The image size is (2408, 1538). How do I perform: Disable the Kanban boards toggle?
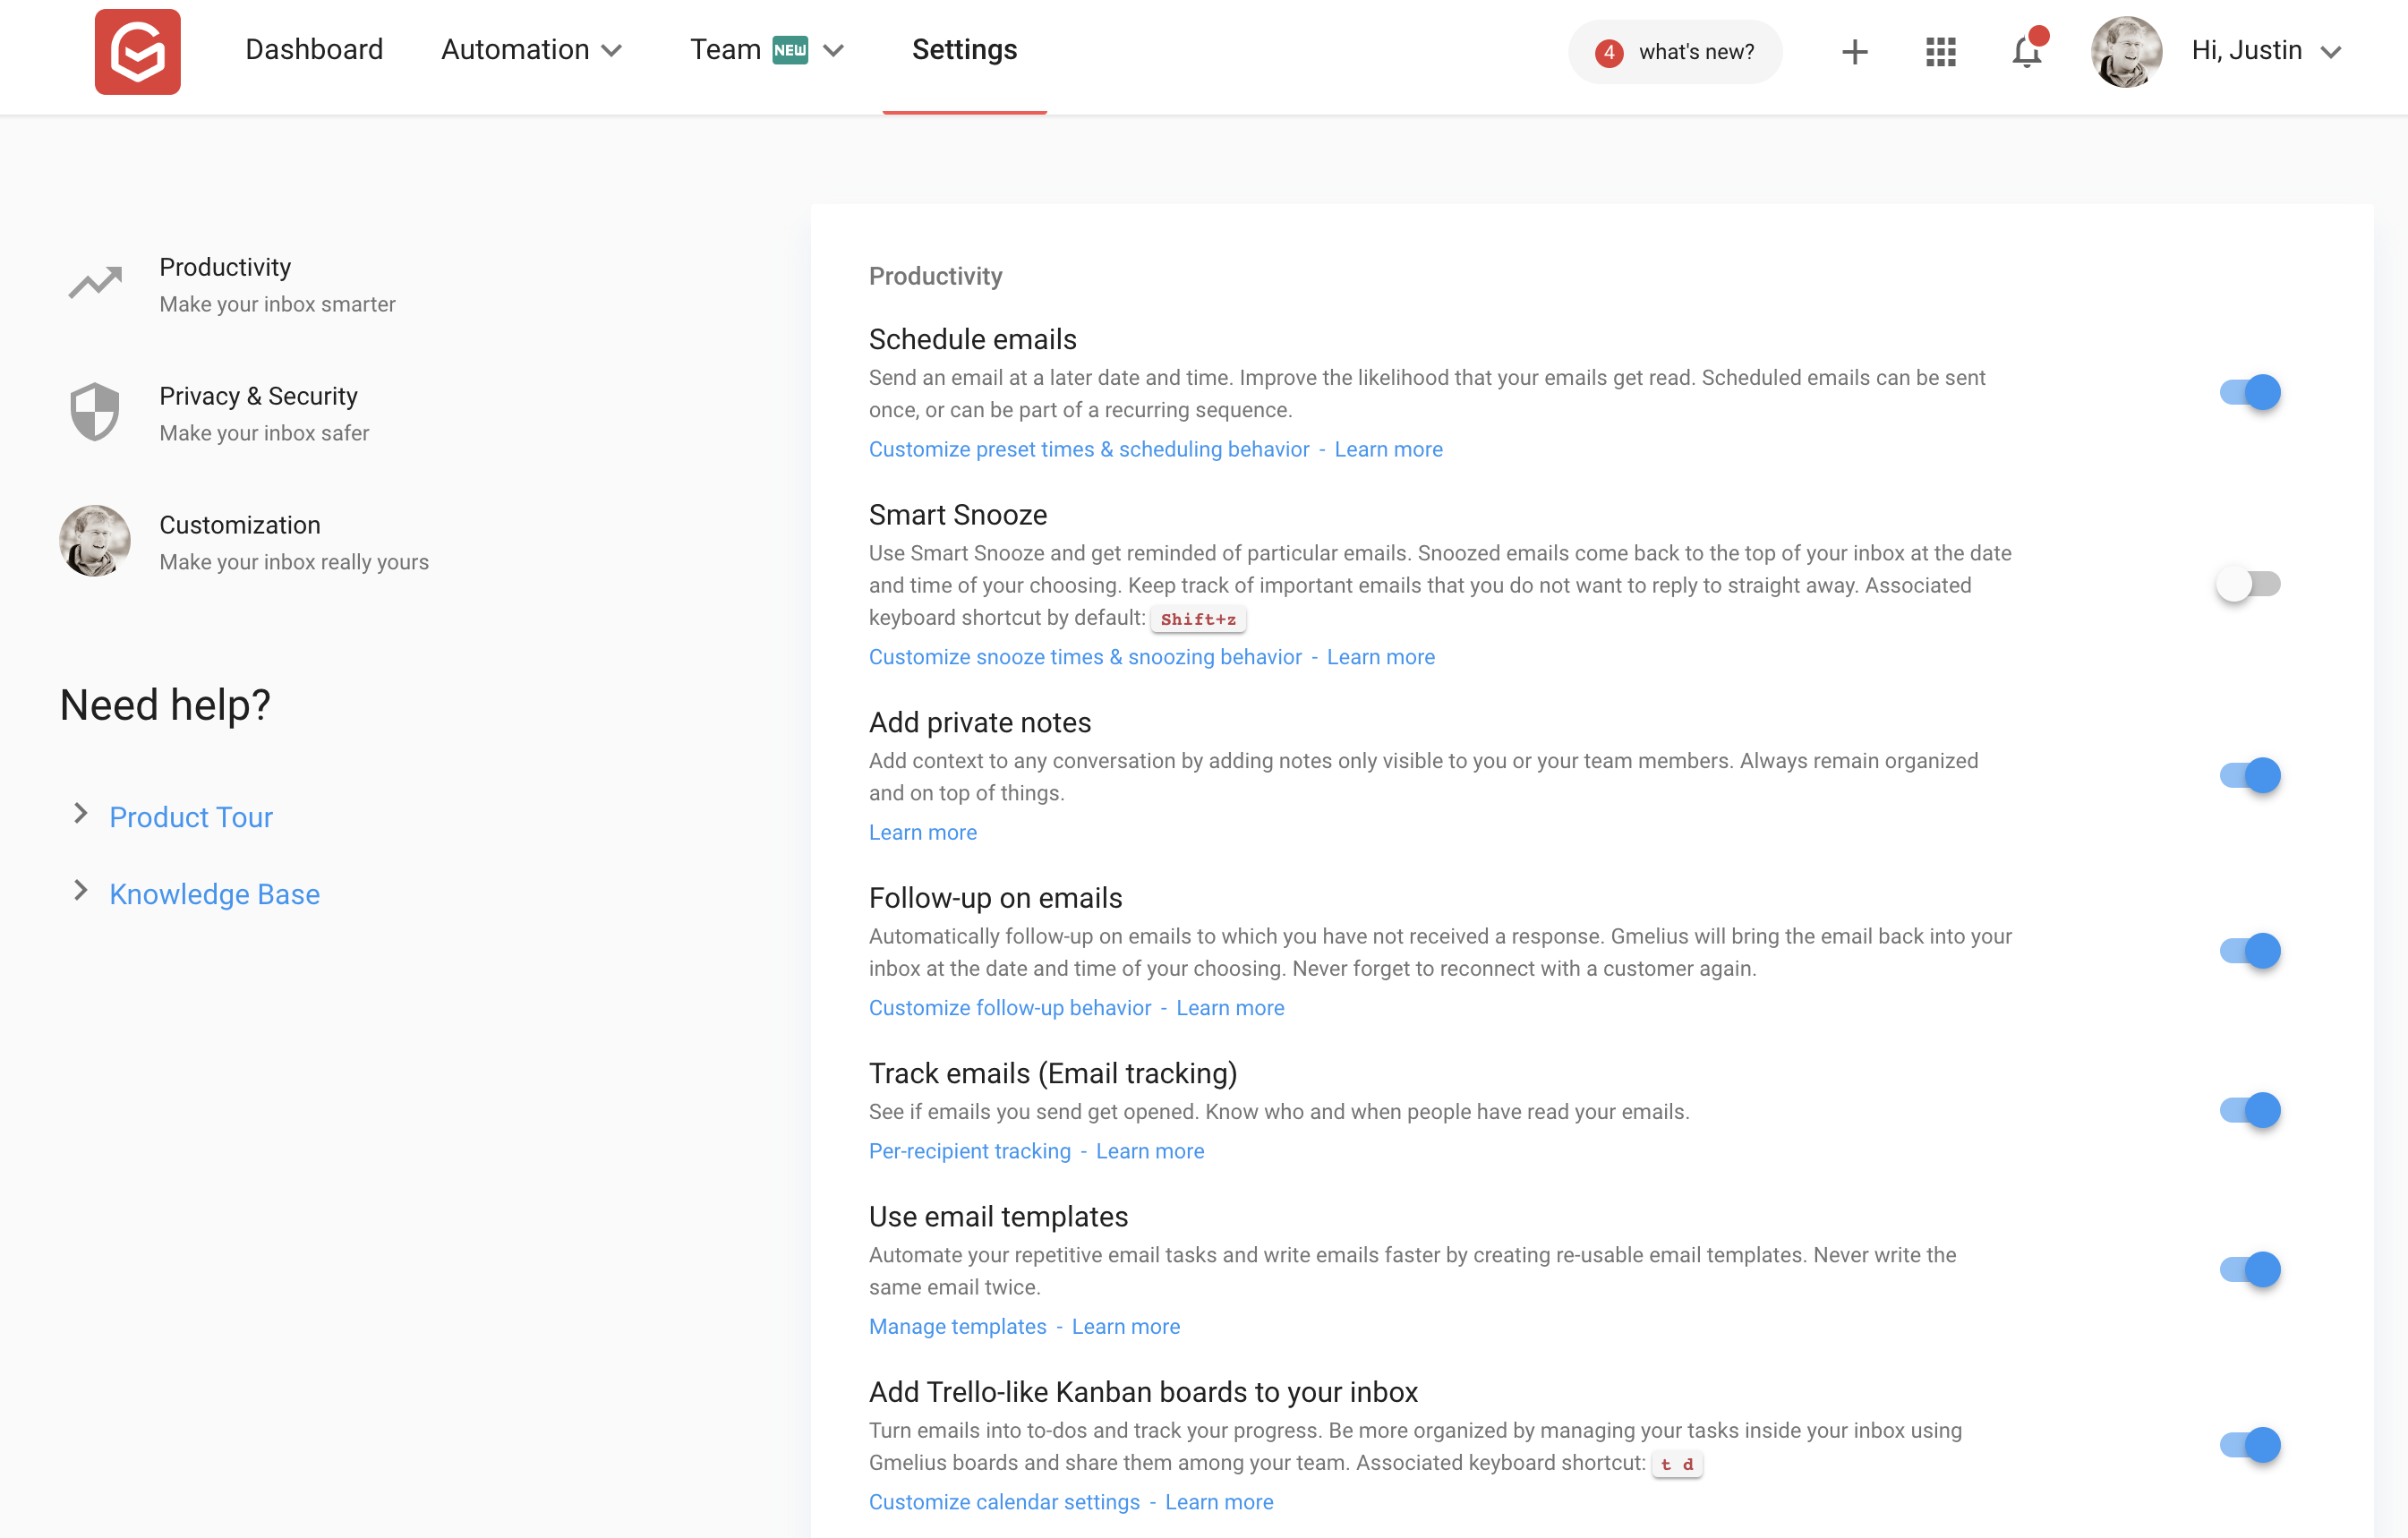[x=2250, y=1446]
